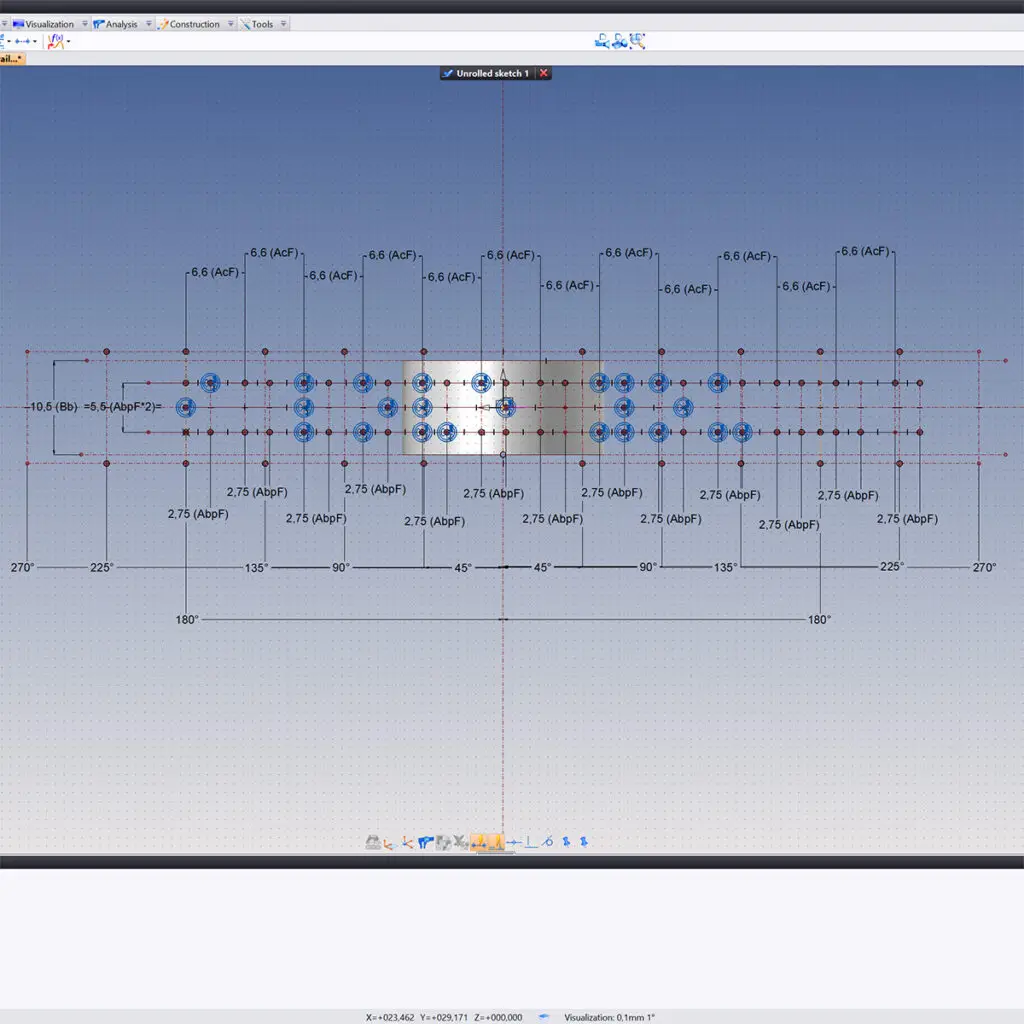Switch to the document tab ending in 'ail...*'
The height and width of the screenshot is (1024, 1024).
(x=12, y=59)
